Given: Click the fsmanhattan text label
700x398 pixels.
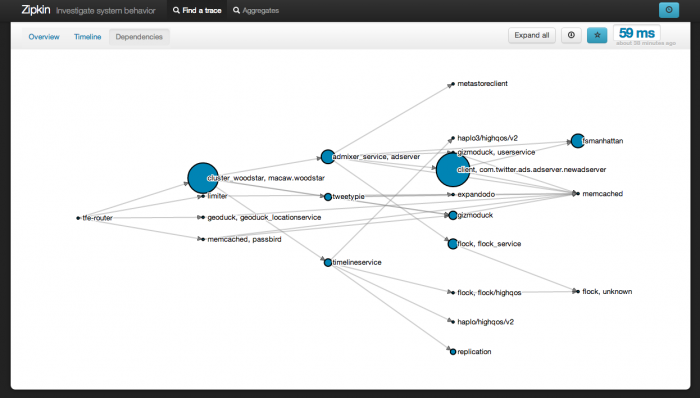Looking at the screenshot, I should coord(603,141).
